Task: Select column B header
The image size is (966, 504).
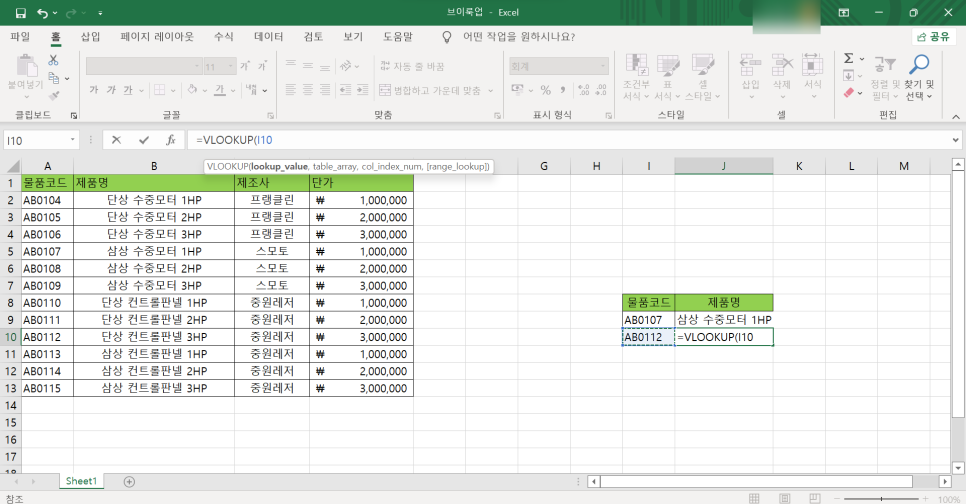Action: point(154,166)
